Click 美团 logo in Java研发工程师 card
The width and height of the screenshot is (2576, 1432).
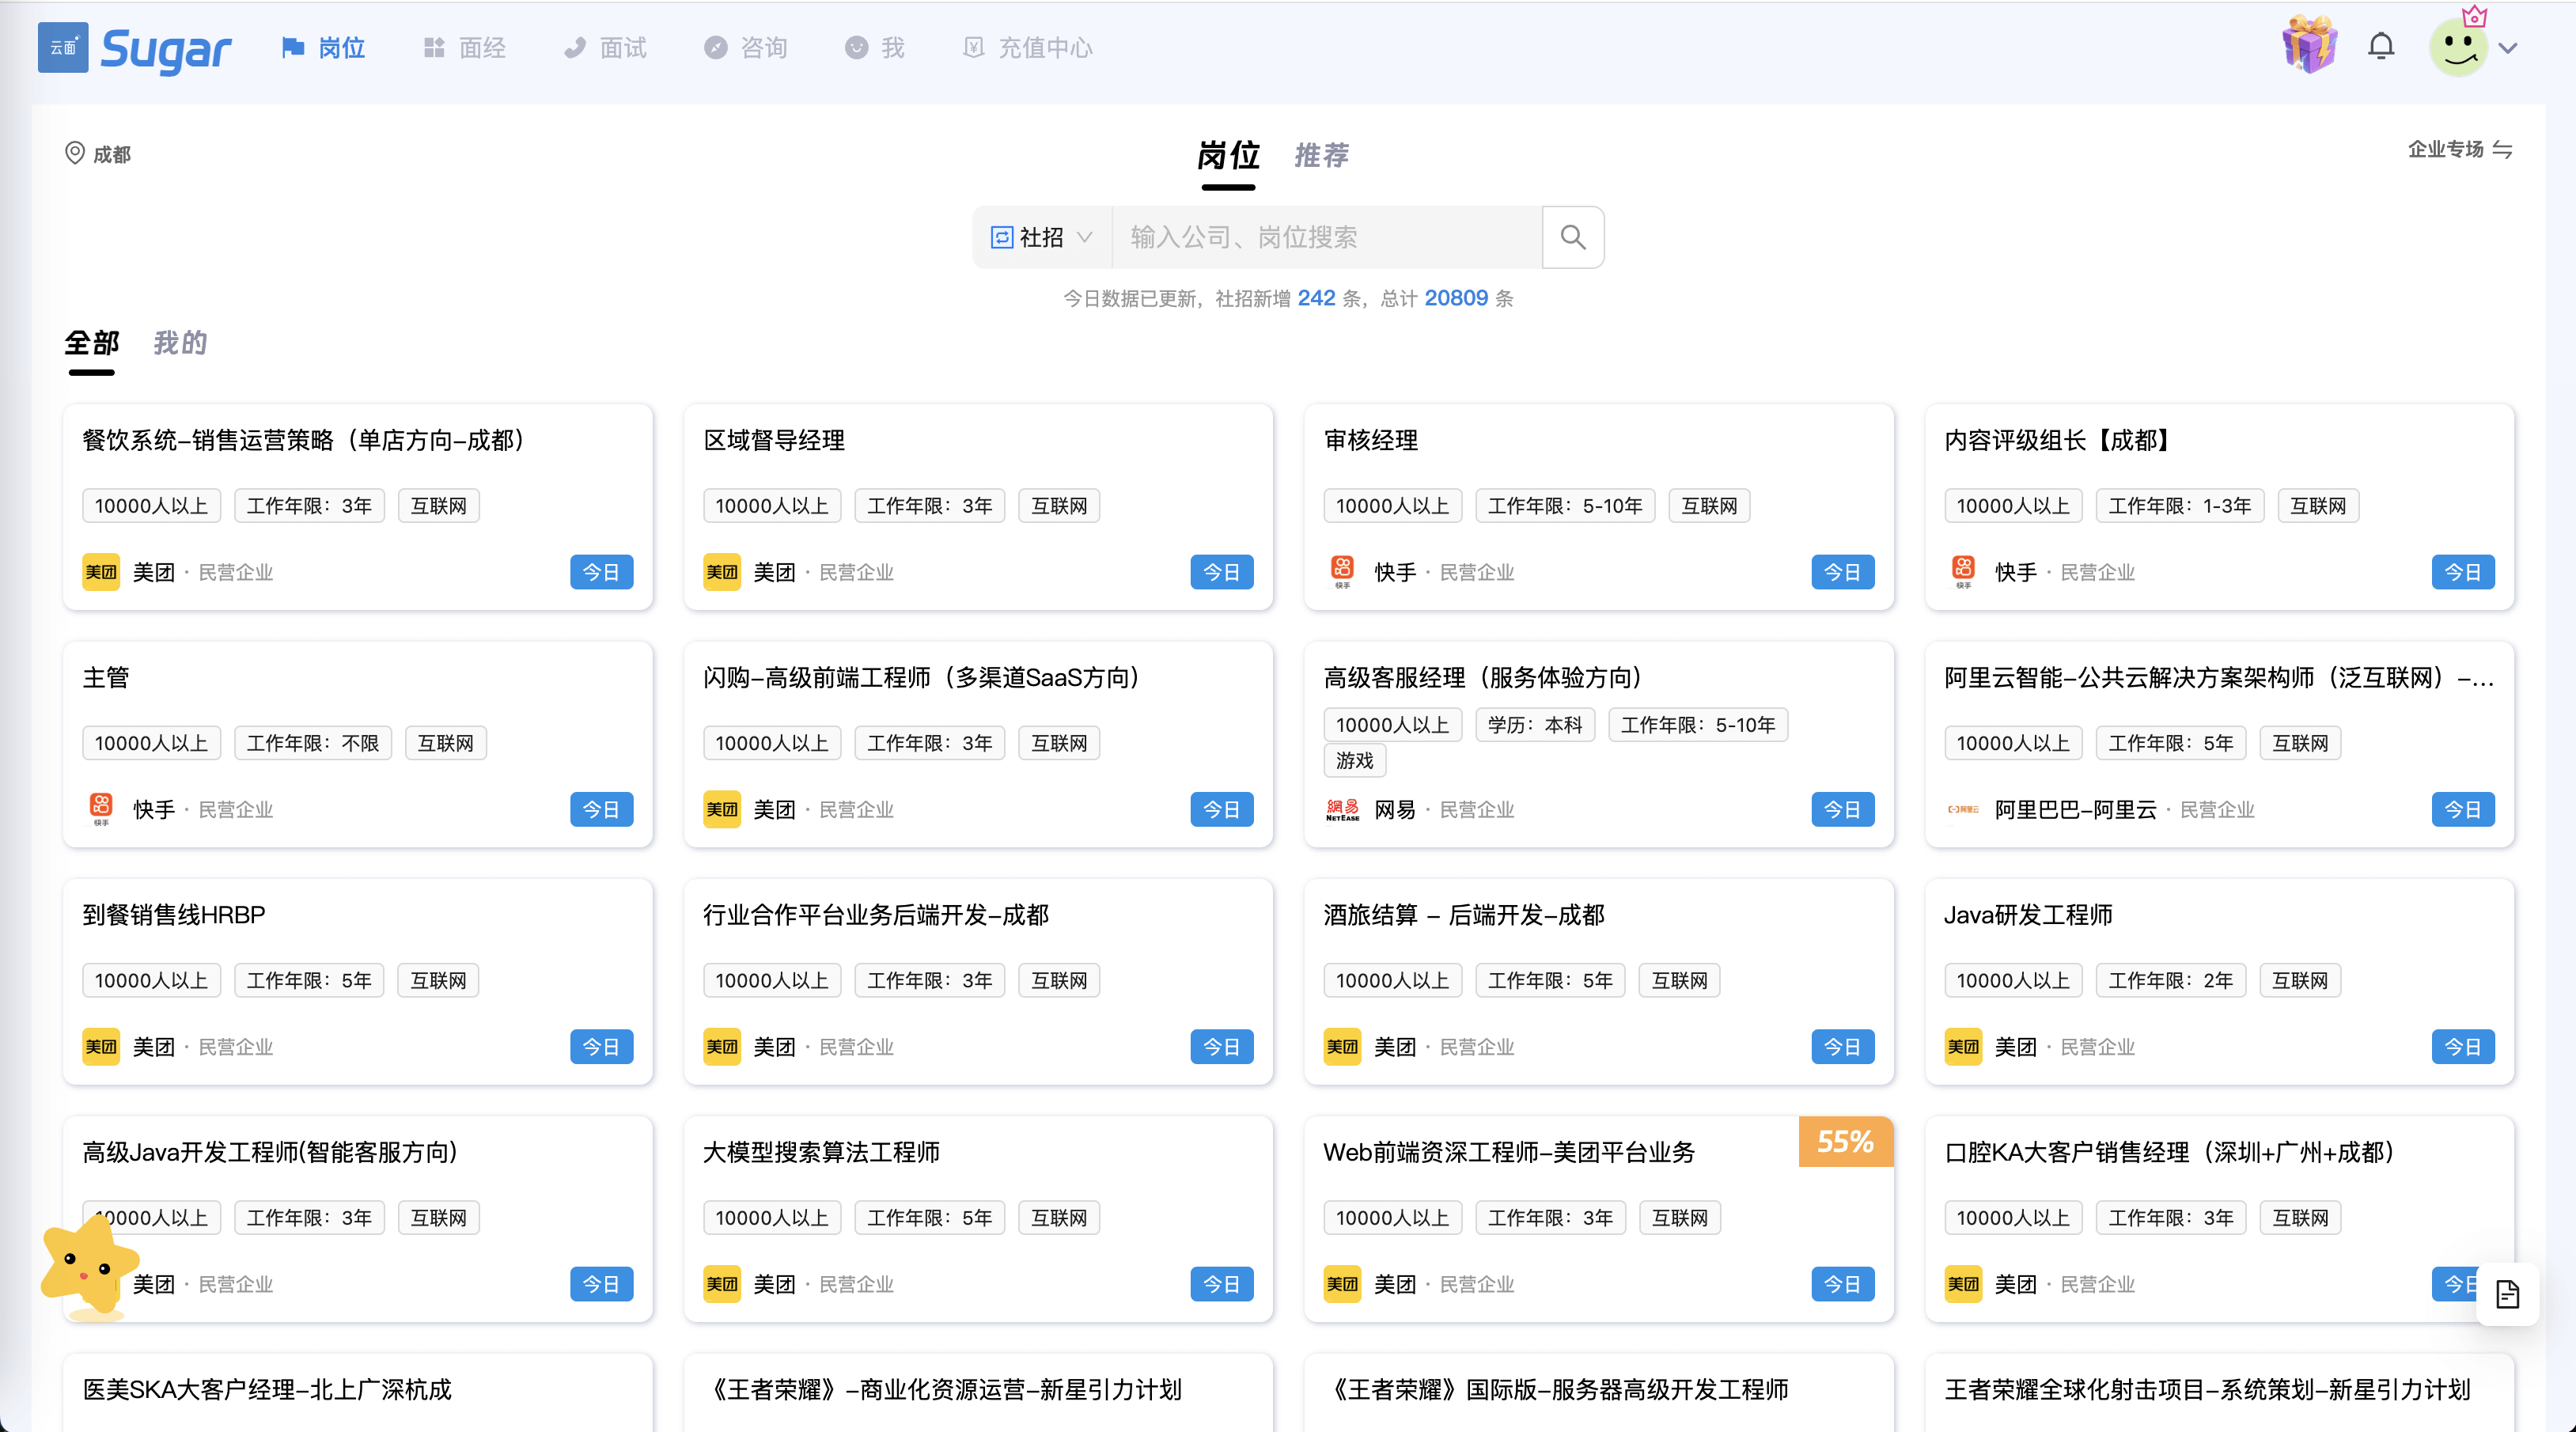tap(1962, 1047)
